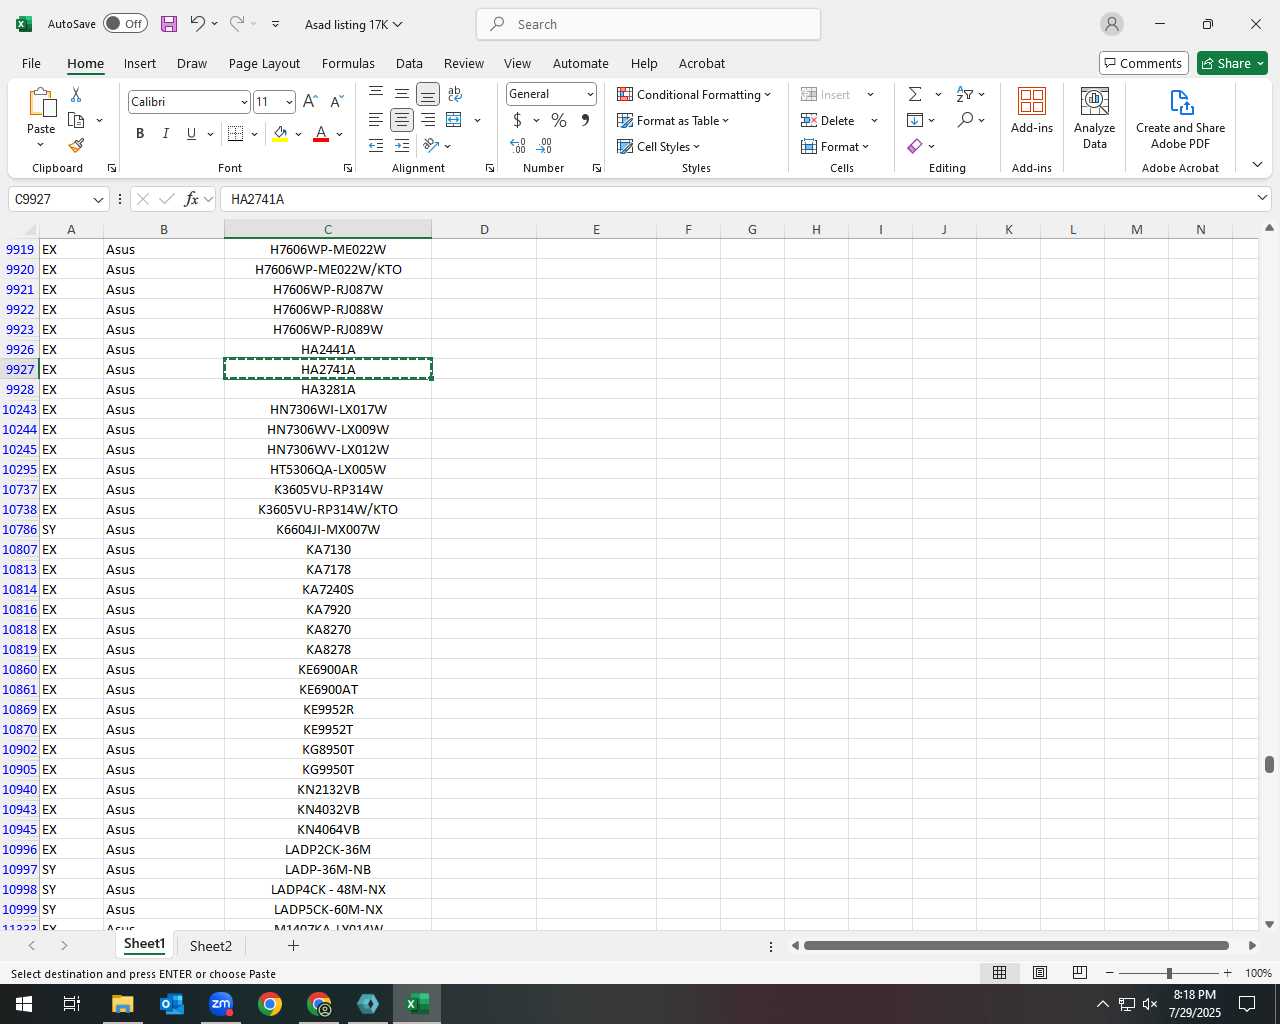The width and height of the screenshot is (1280, 1024).
Task: Click Decrease Decimal icon
Action: [x=544, y=146]
